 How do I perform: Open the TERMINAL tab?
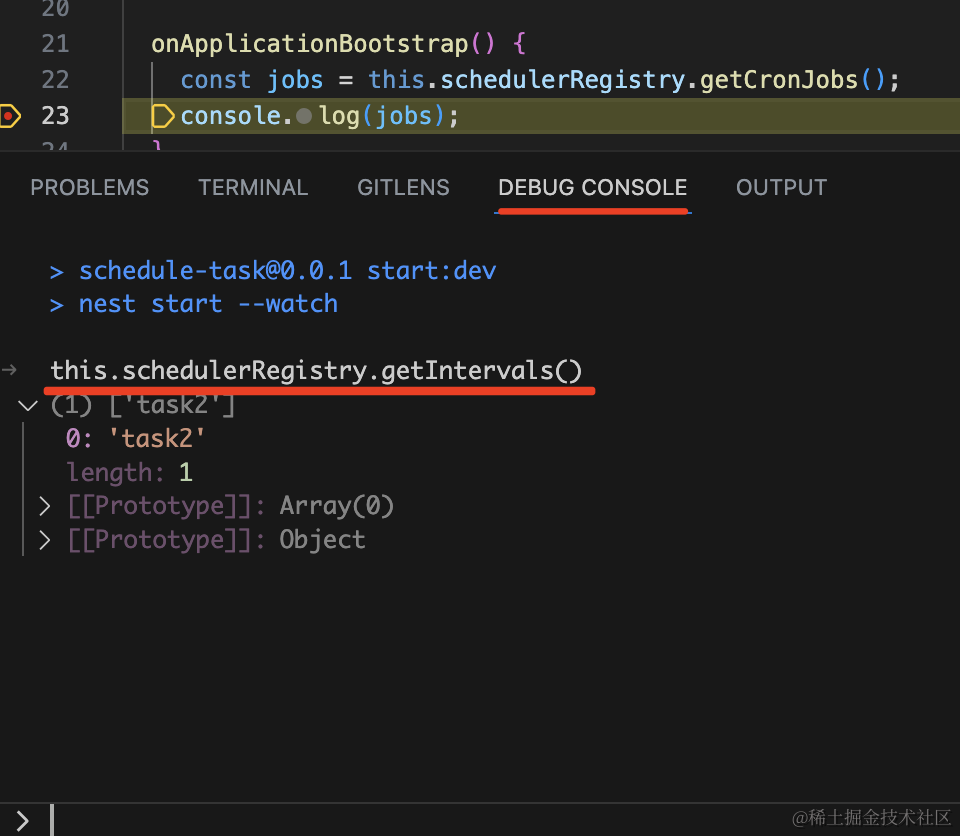coord(253,188)
